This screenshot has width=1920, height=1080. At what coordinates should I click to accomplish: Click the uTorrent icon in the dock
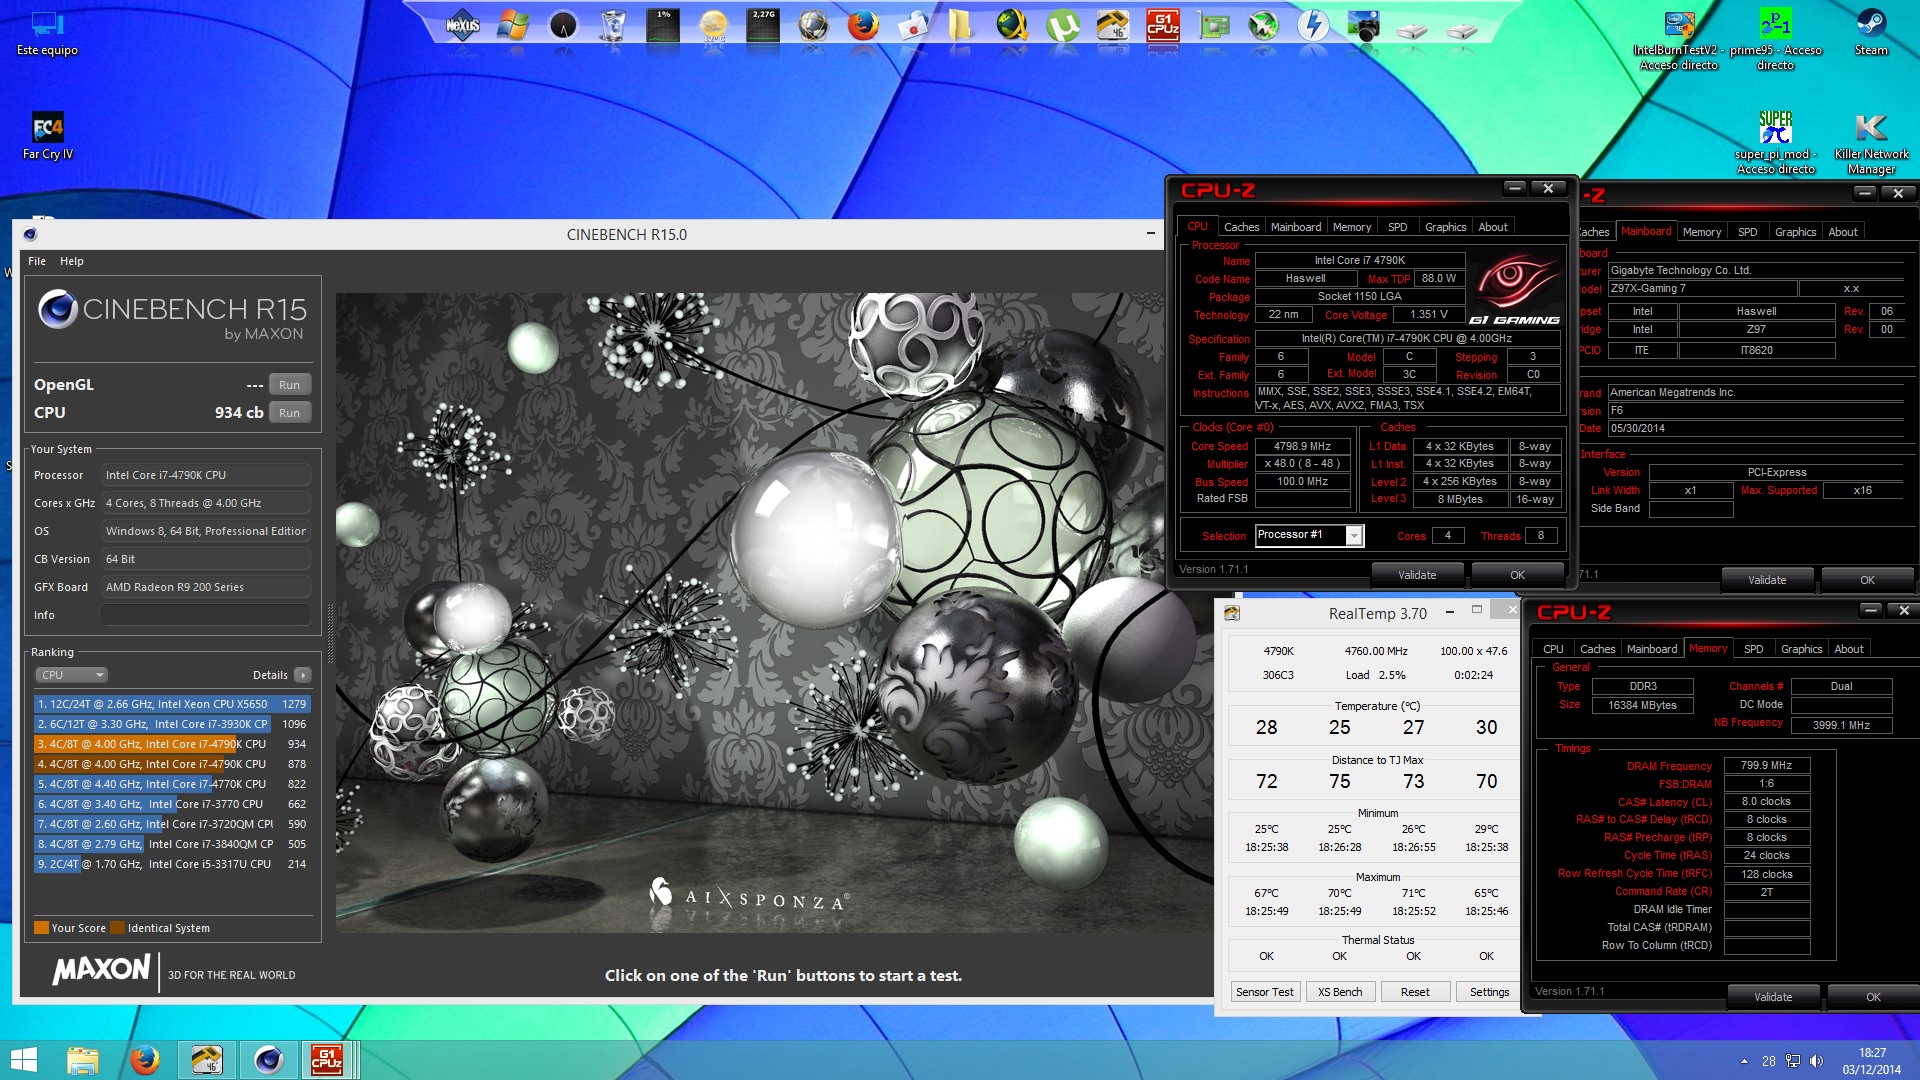tap(1062, 25)
